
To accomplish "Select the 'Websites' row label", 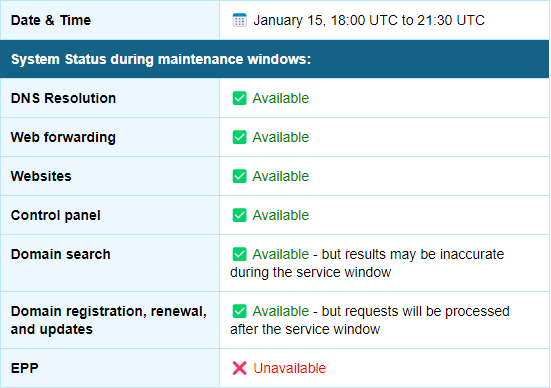I will click(41, 176).
